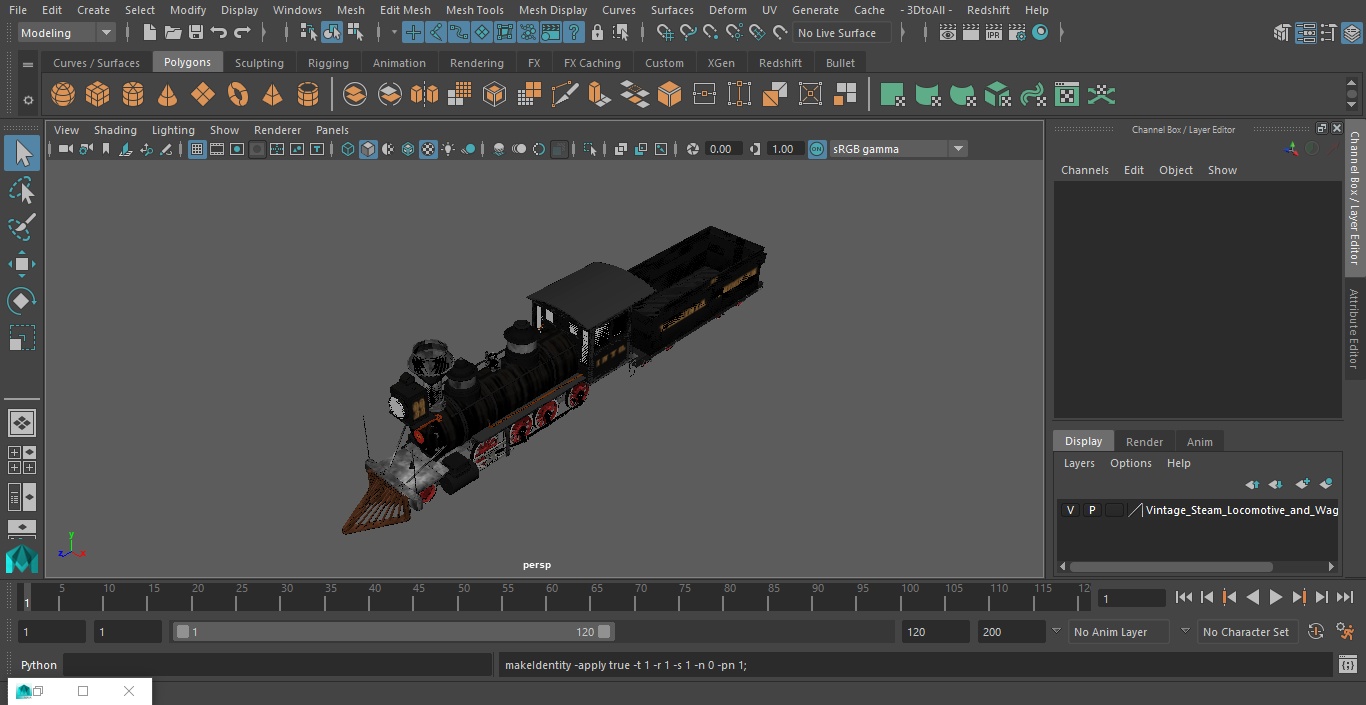This screenshot has width=1366, height=705.
Task: Activate the Paint selection tool
Action: click(x=21, y=227)
